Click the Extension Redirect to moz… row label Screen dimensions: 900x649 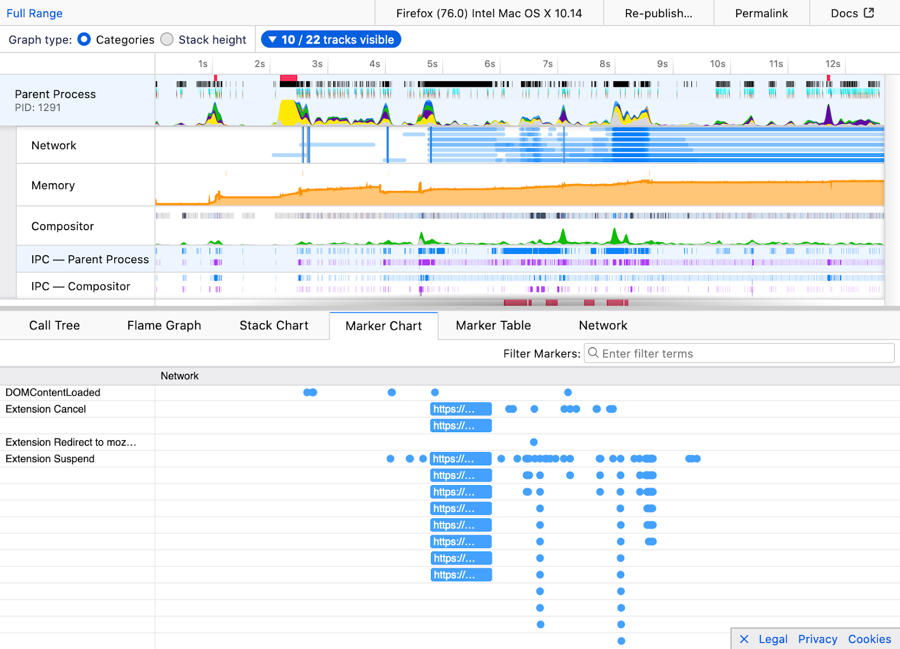tap(71, 442)
